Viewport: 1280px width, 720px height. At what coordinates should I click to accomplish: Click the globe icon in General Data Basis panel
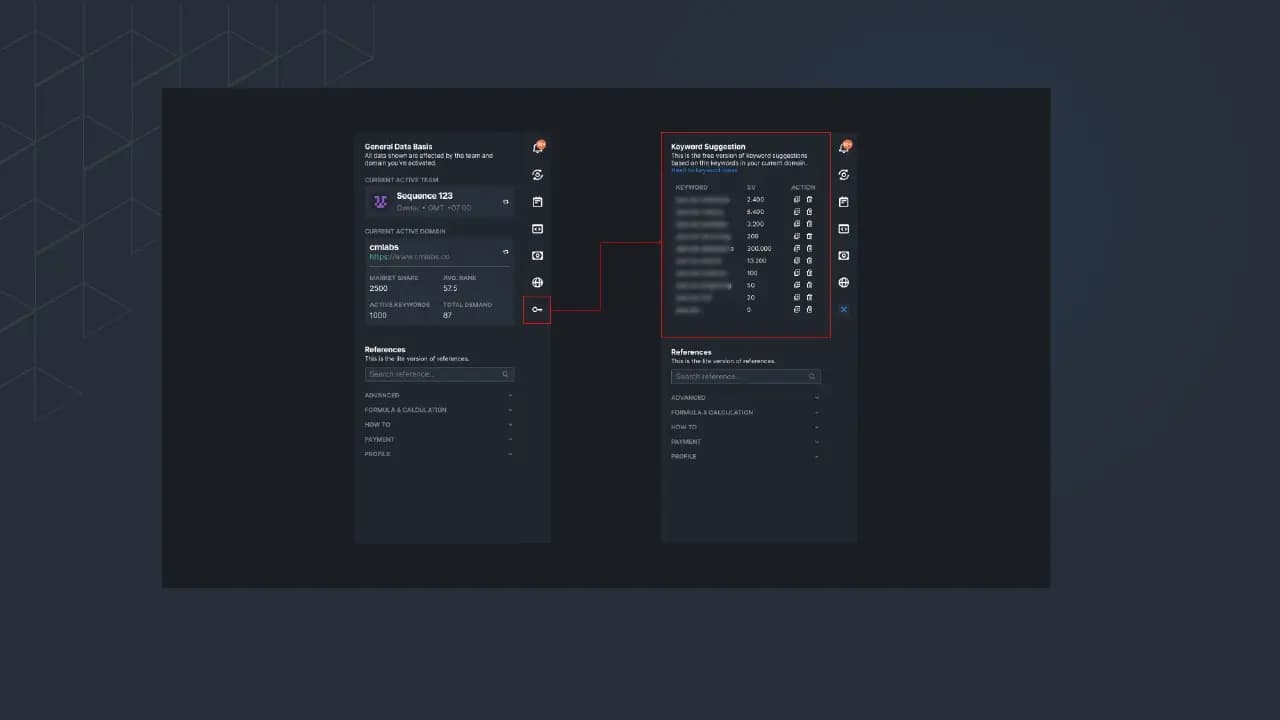point(537,283)
